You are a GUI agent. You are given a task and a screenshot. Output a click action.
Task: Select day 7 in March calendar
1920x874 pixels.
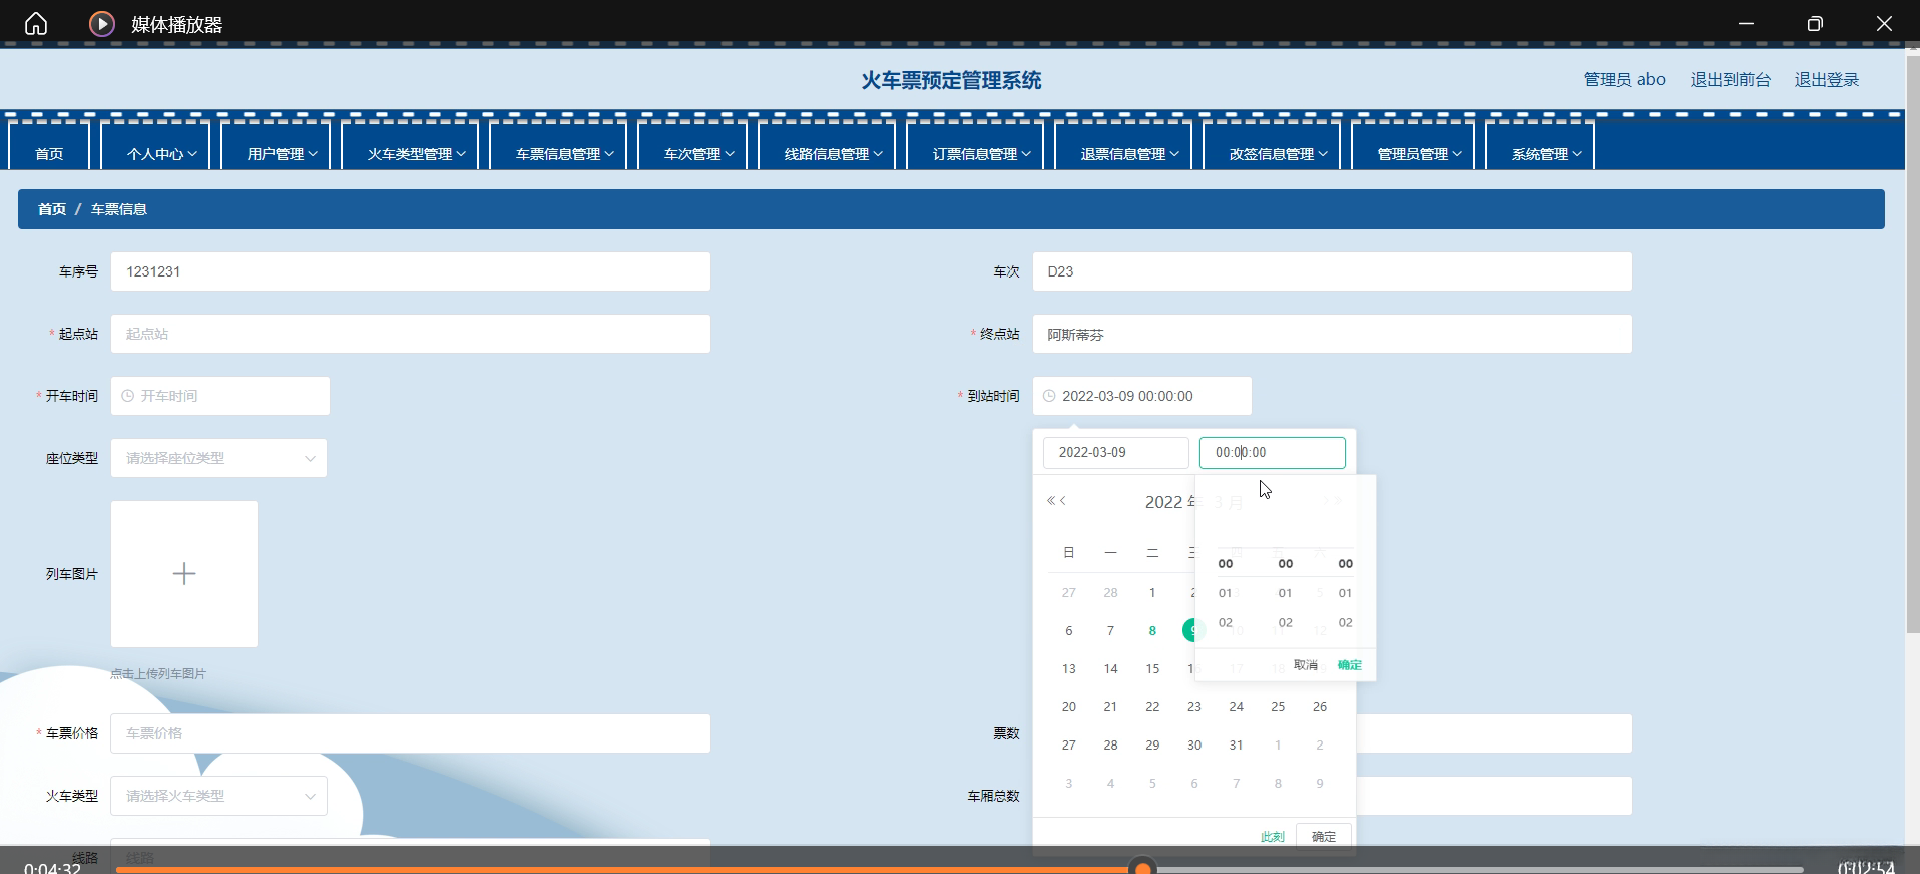(x=1110, y=630)
